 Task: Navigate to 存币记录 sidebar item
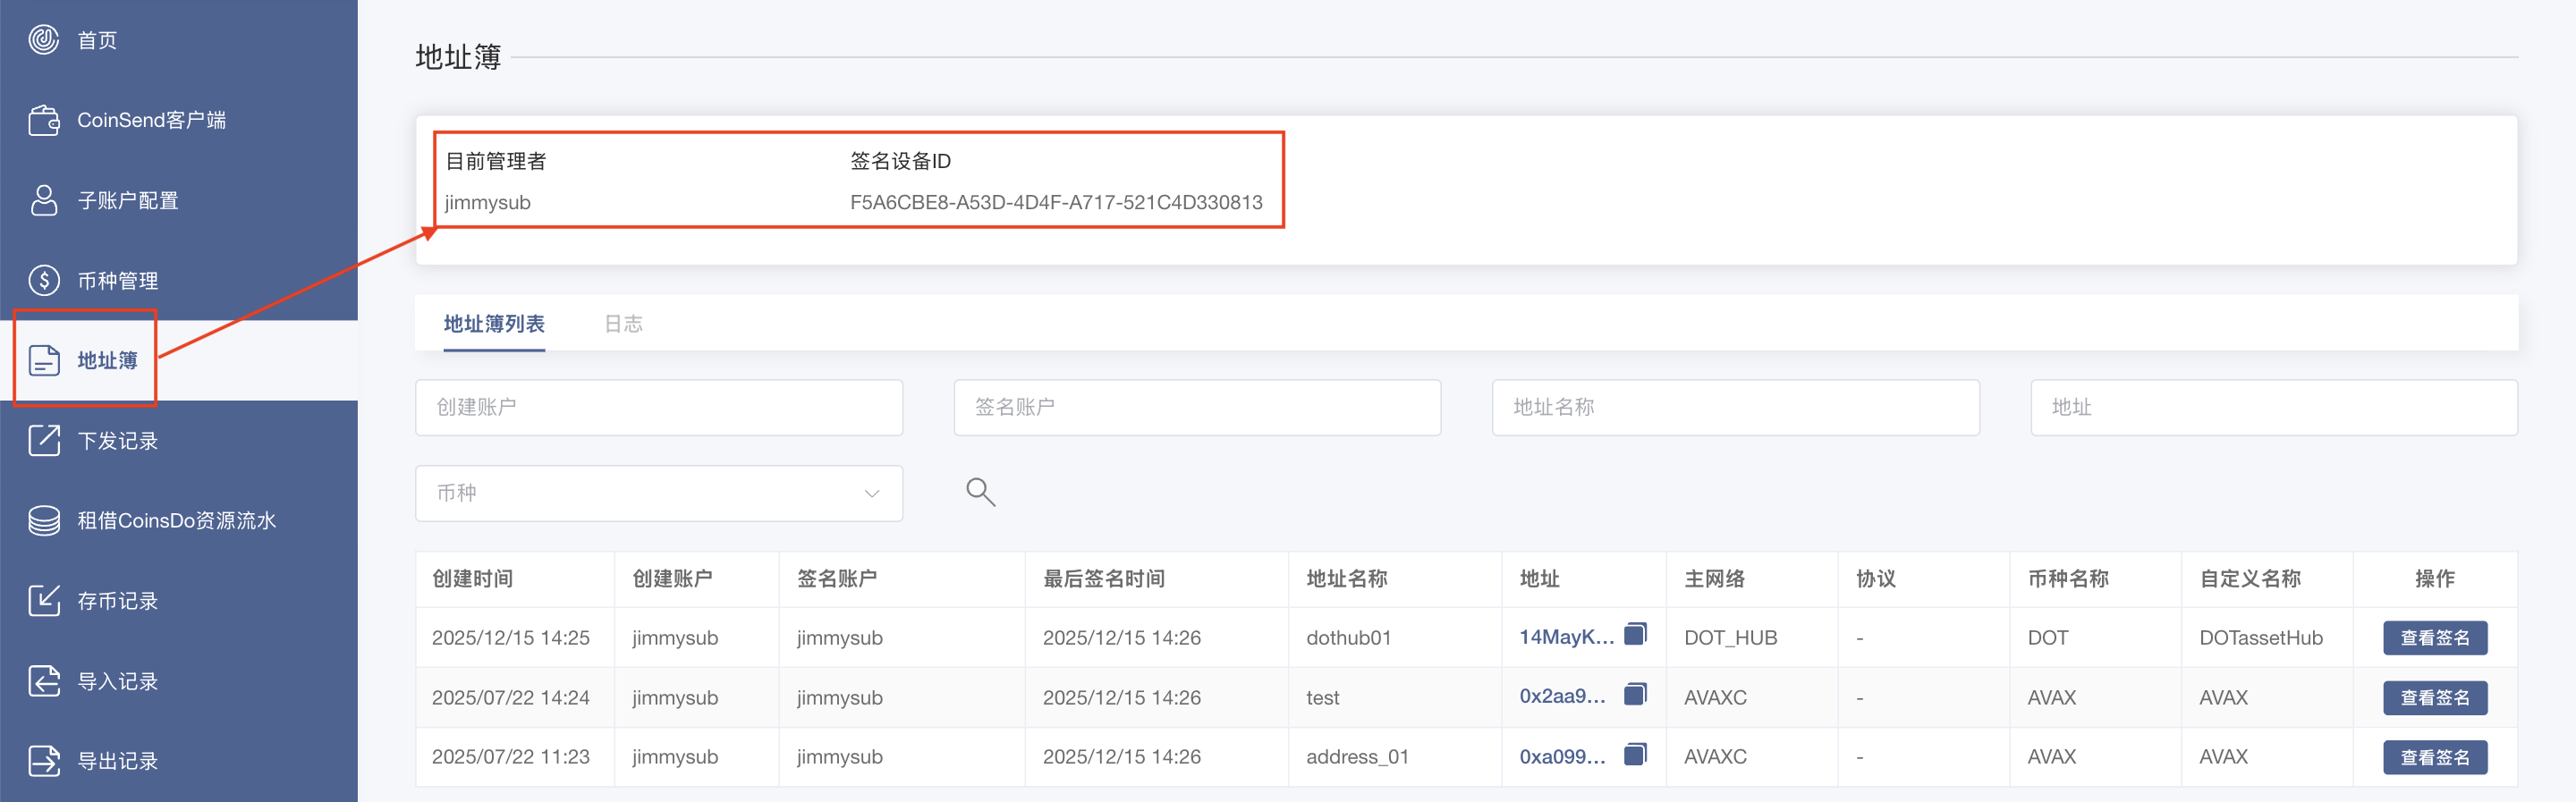pos(117,601)
